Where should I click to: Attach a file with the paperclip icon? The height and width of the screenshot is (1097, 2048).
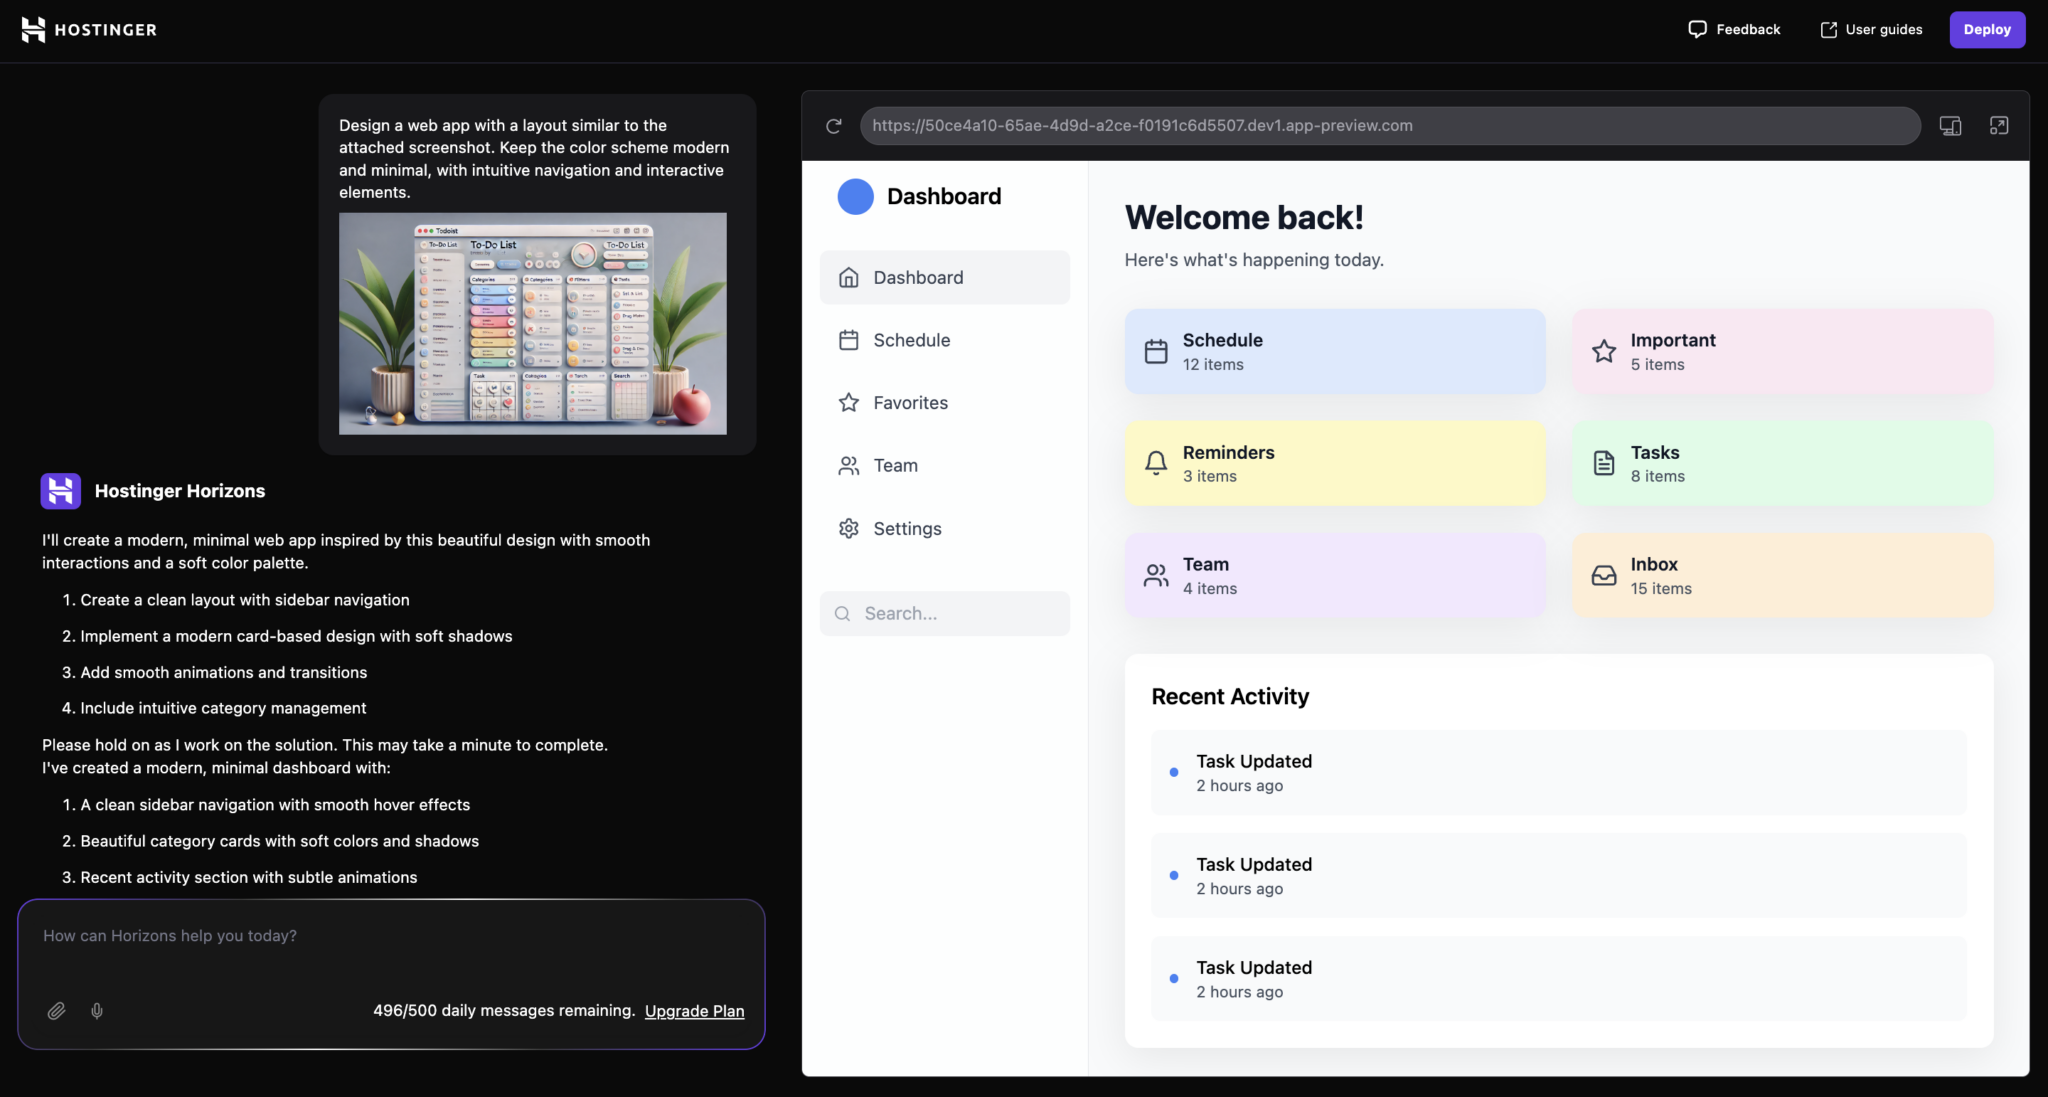(x=57, y=1011)
